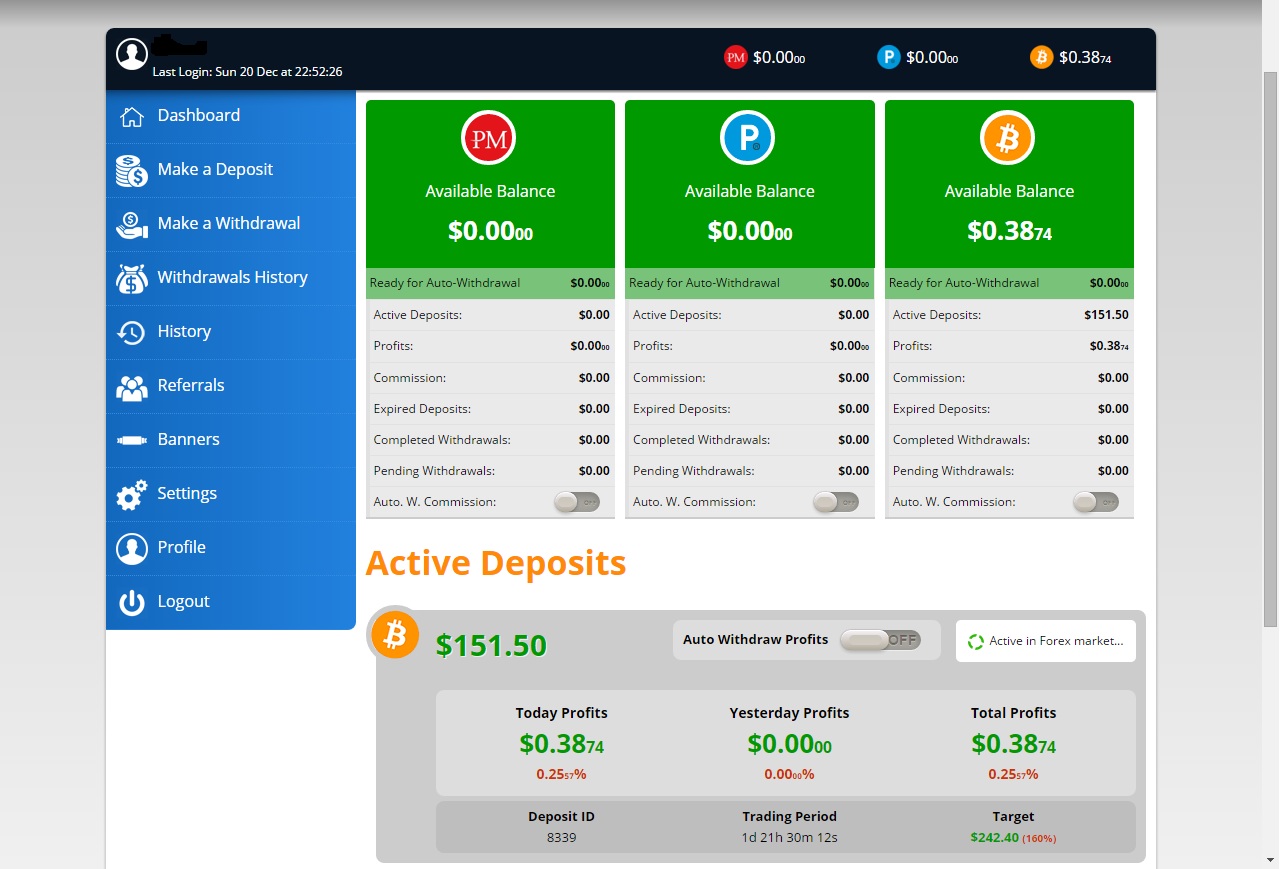Screen dimensions: 1280x869
Task: Enable Auto. W. Commission for Bitcoin
Action: click(x=1096, y=502)
